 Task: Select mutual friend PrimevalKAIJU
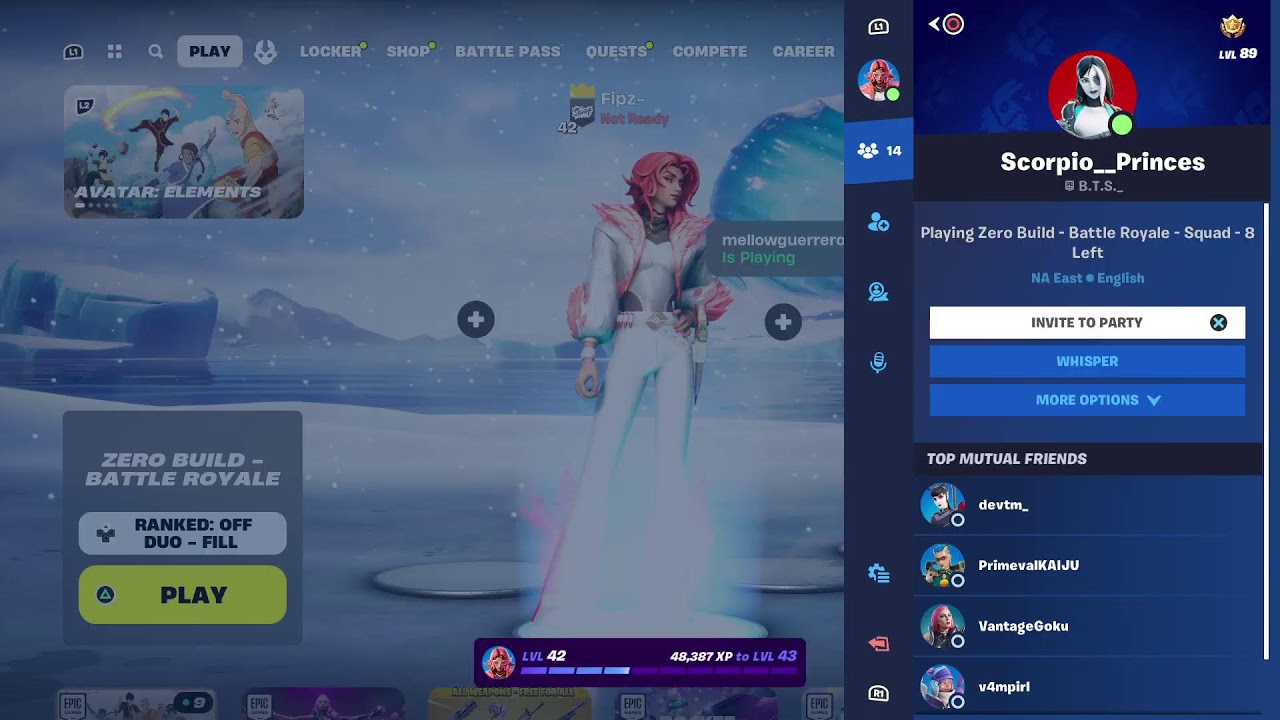pos(1088,566)
